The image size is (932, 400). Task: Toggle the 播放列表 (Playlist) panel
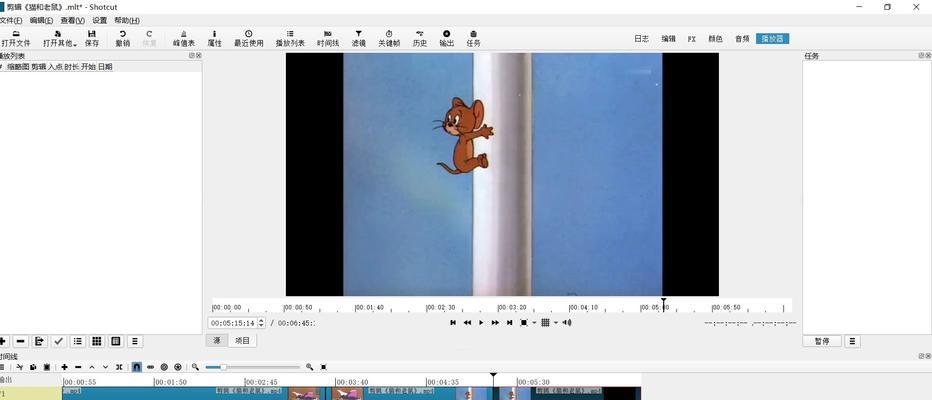tap(290, 39)
